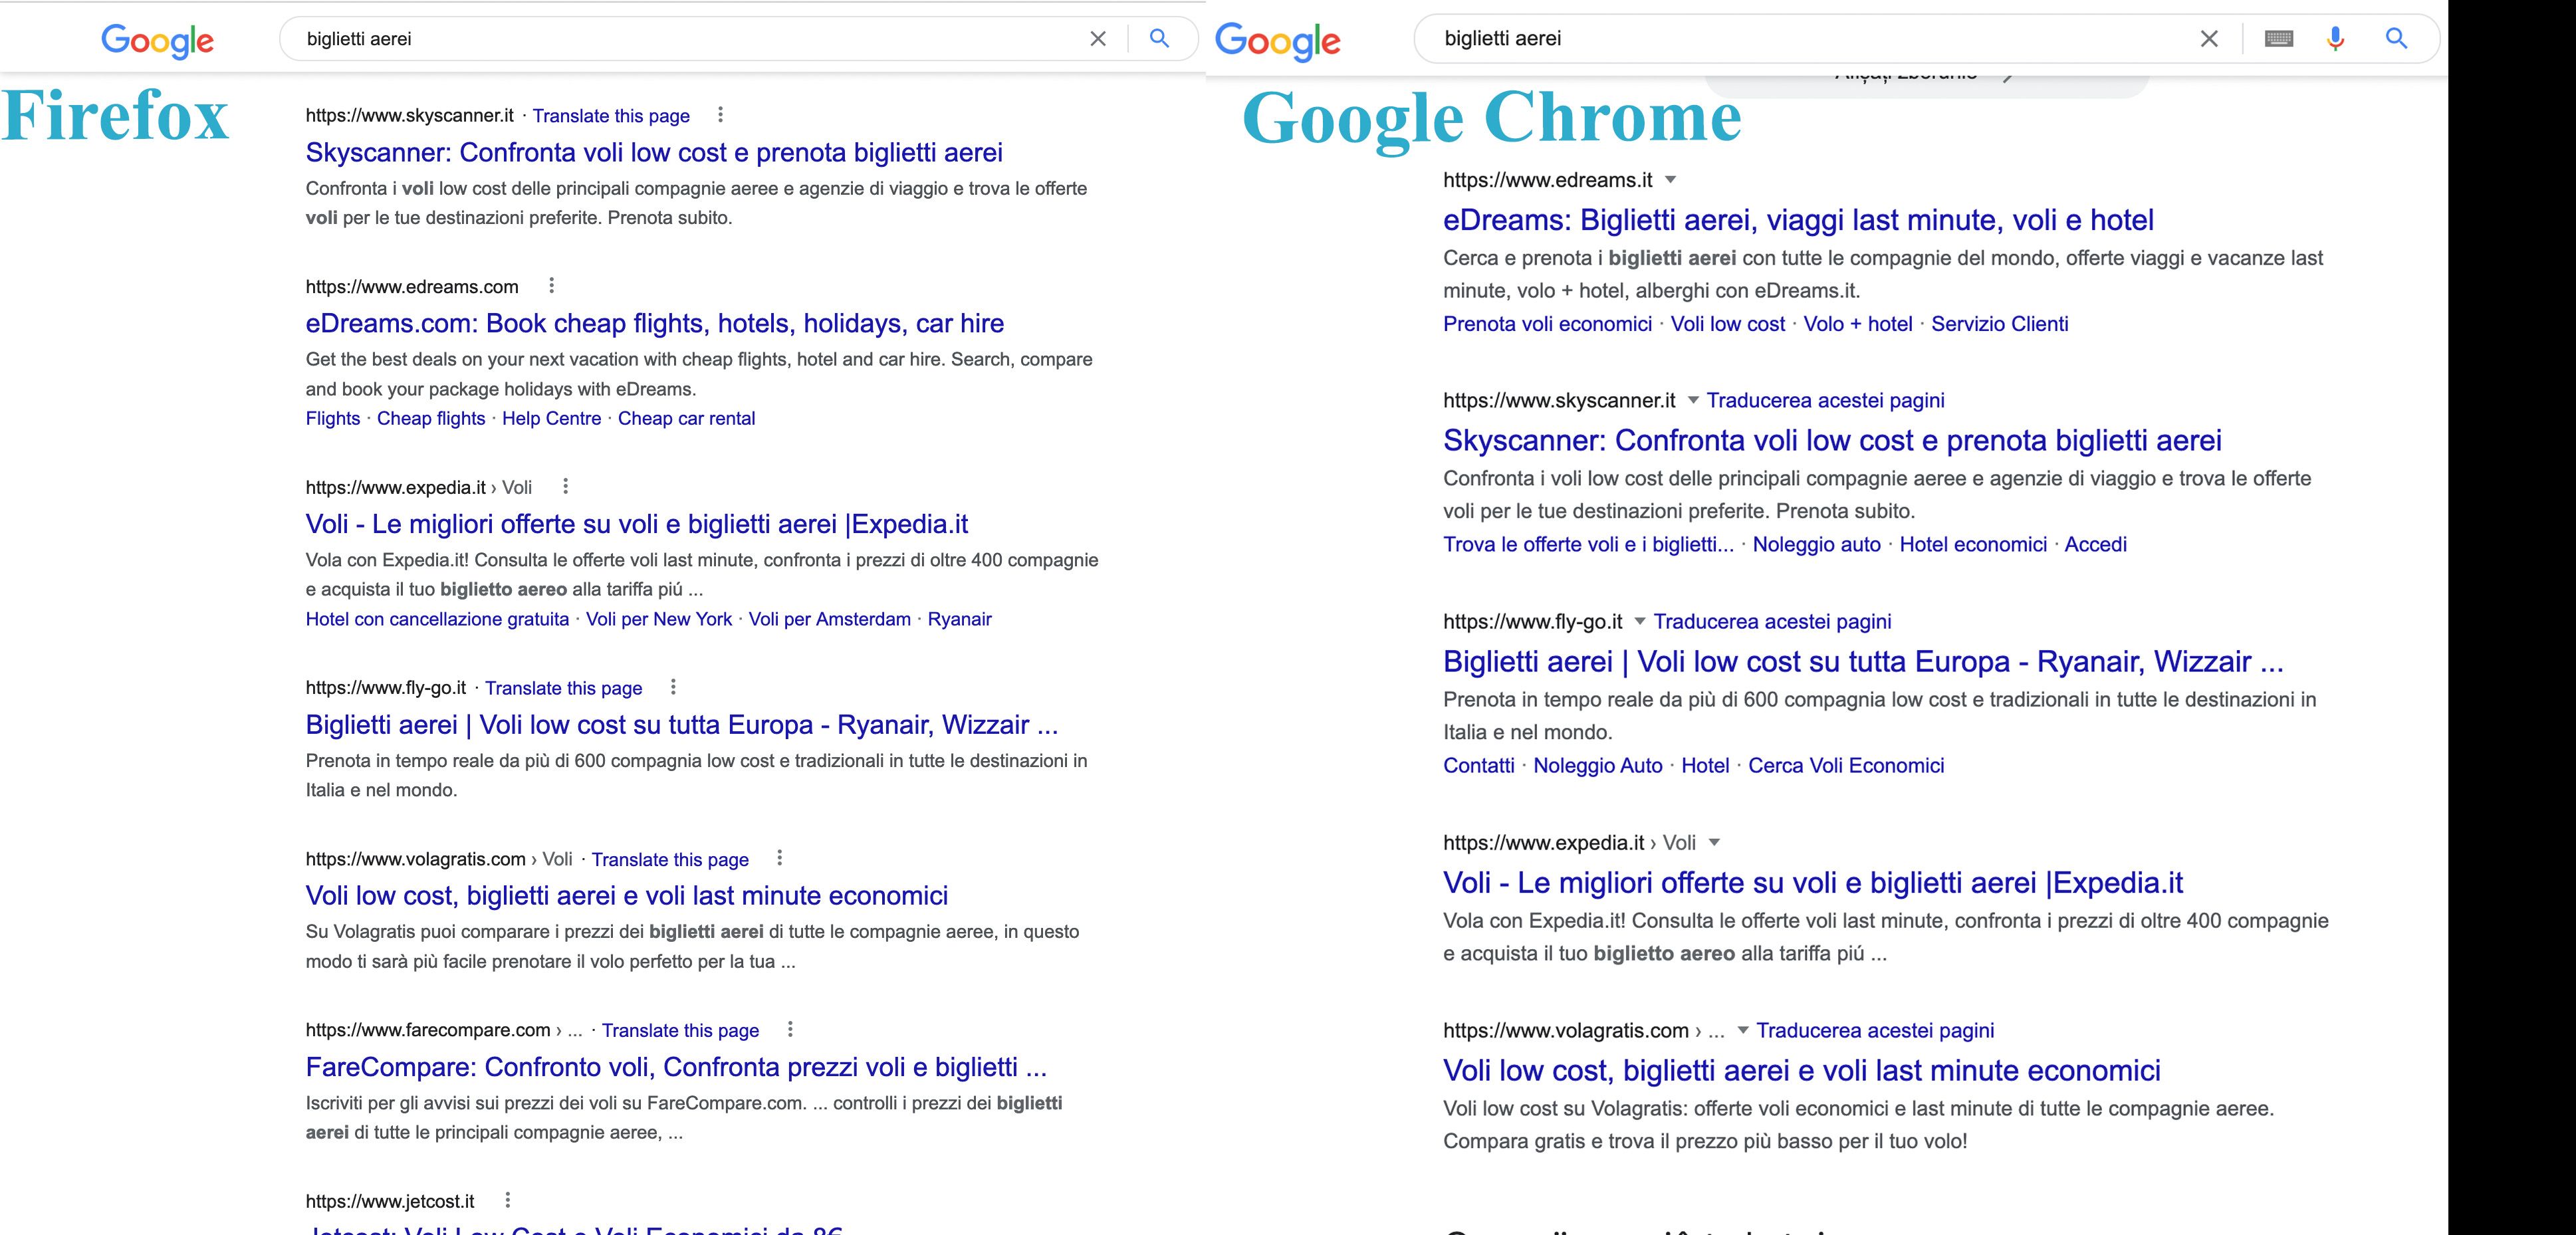
Task: Click Translate this page next to volagratis.com
Action: point(670,859)
